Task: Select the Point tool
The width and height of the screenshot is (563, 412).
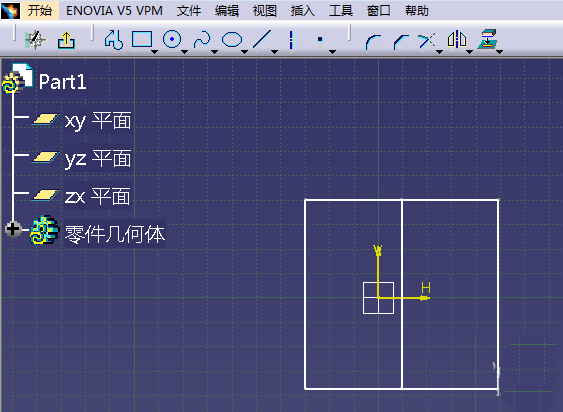Action: 320,40
